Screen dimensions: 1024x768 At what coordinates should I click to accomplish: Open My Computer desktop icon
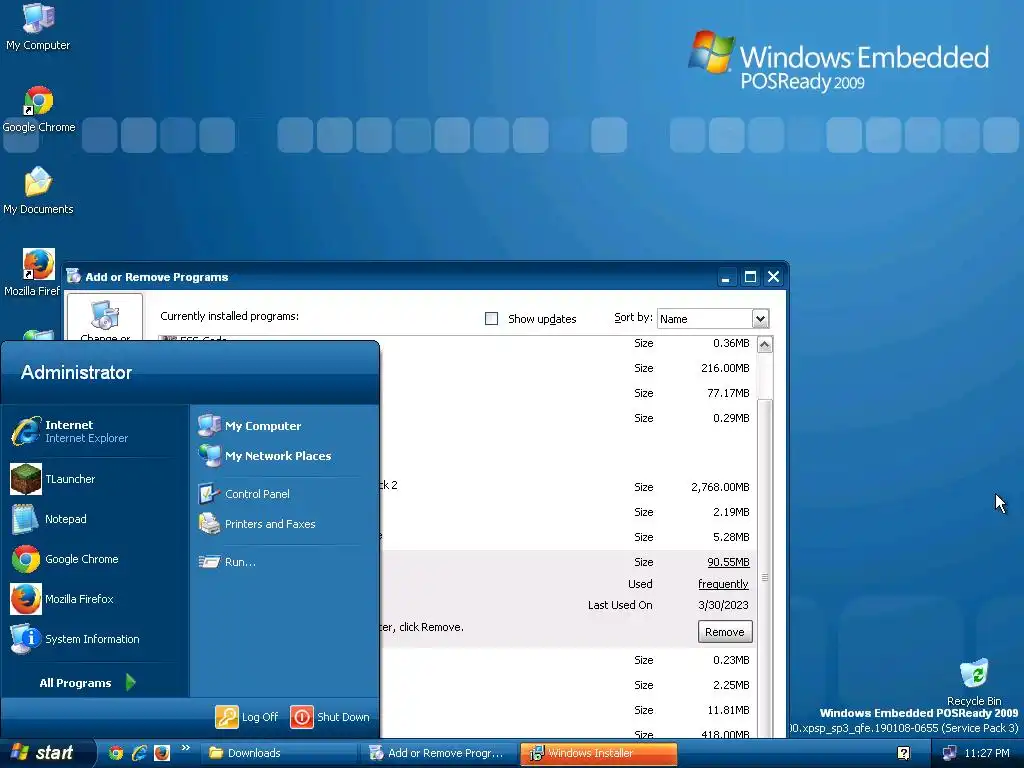click(38, 27)
